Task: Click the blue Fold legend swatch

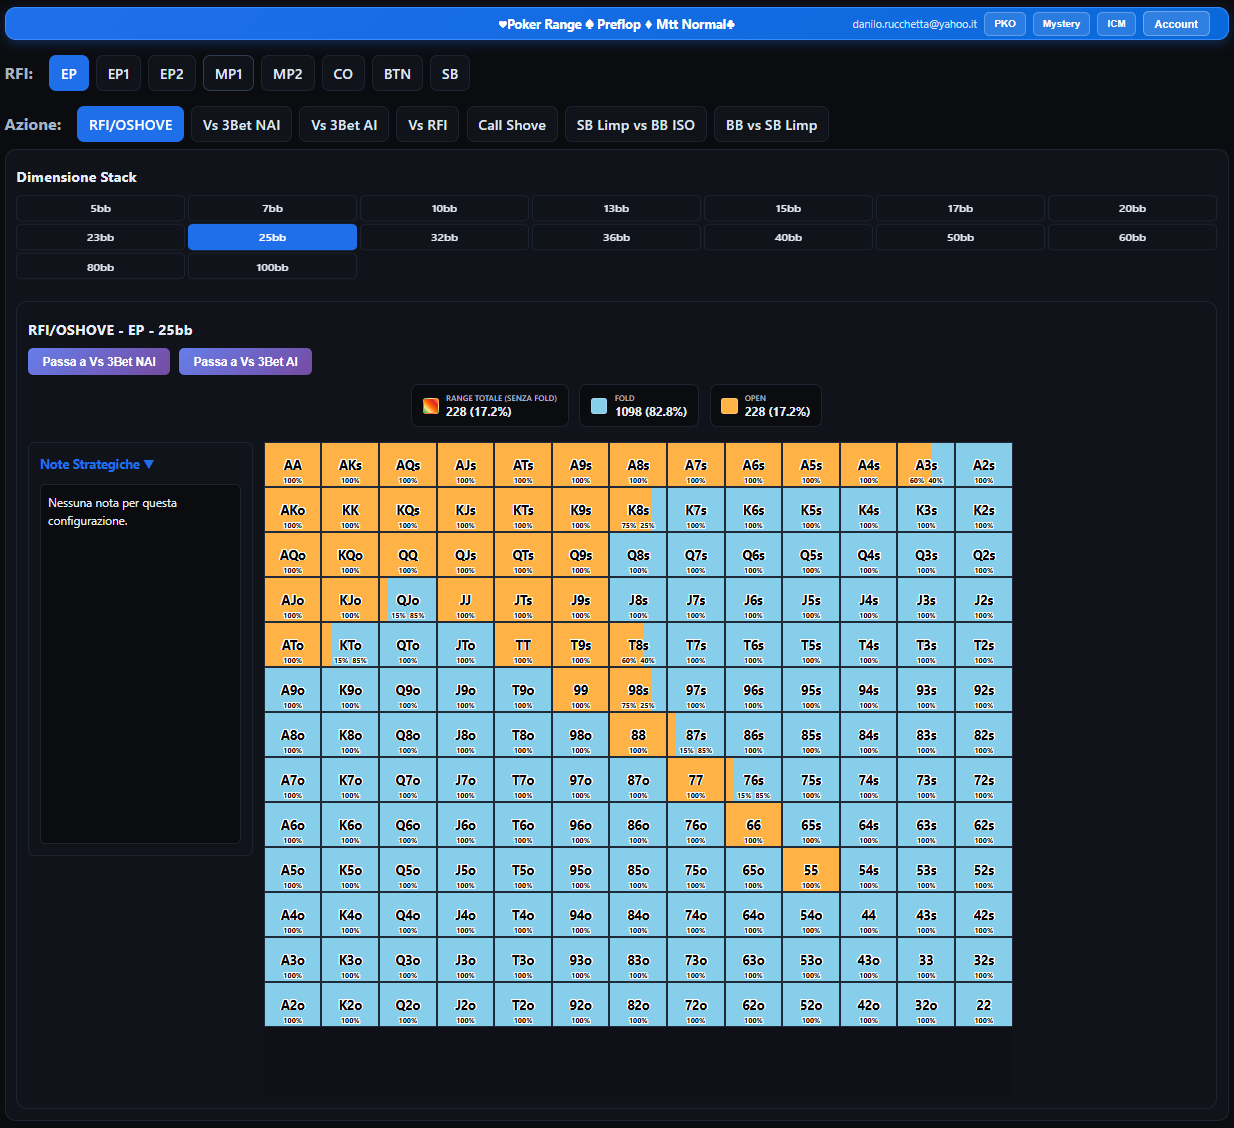Action: point(599,406)
